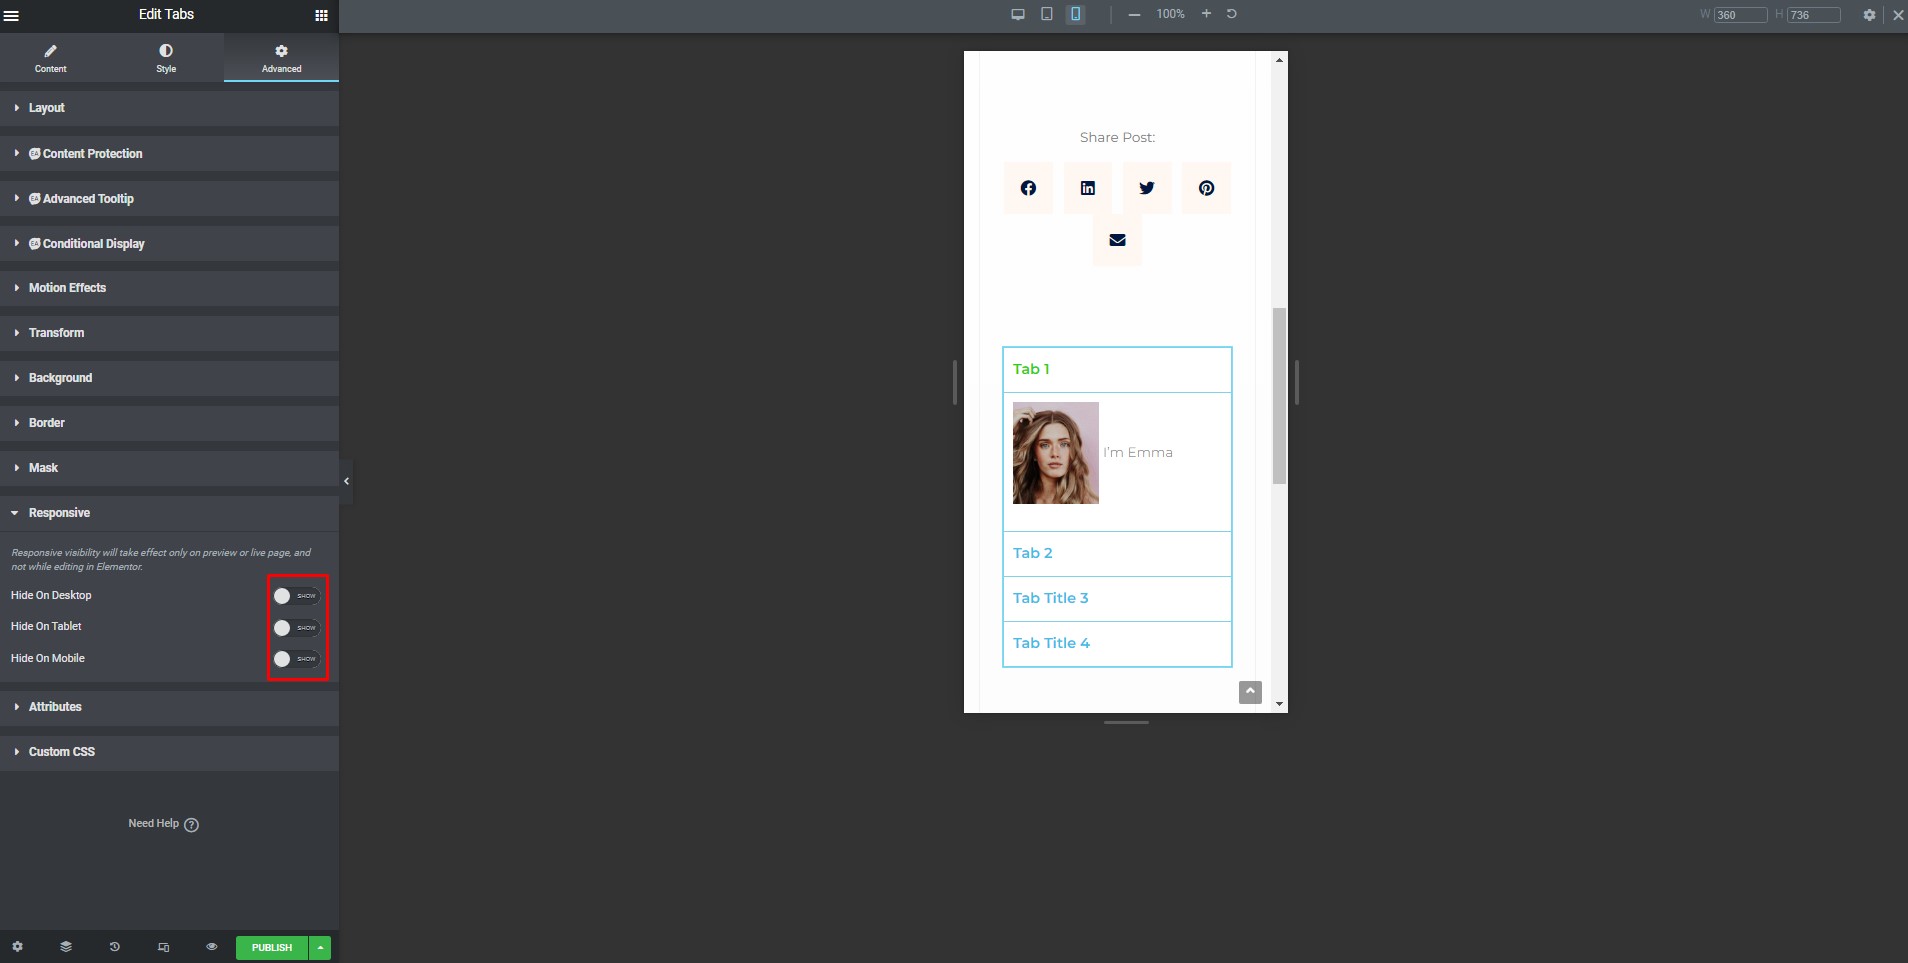Open the hamburger menu in the panel header
Viewport: 1908px width, 963px height.
[12, 15]
